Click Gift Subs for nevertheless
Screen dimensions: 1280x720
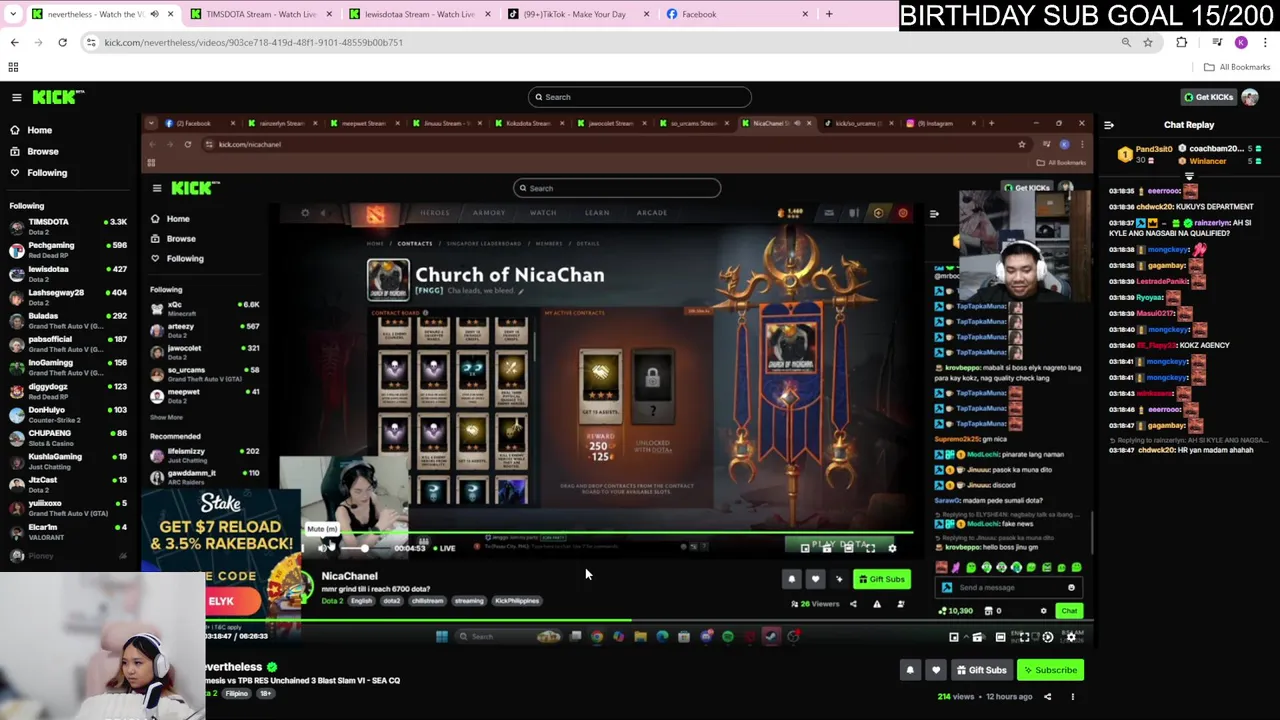(981, 670)
